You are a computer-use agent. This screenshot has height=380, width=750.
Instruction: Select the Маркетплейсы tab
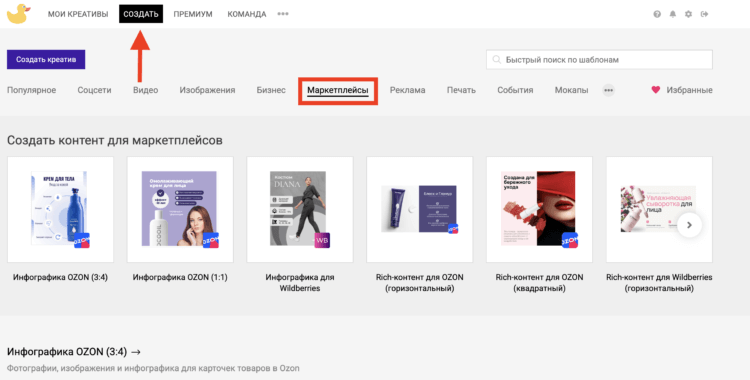(x=338, y=90)
